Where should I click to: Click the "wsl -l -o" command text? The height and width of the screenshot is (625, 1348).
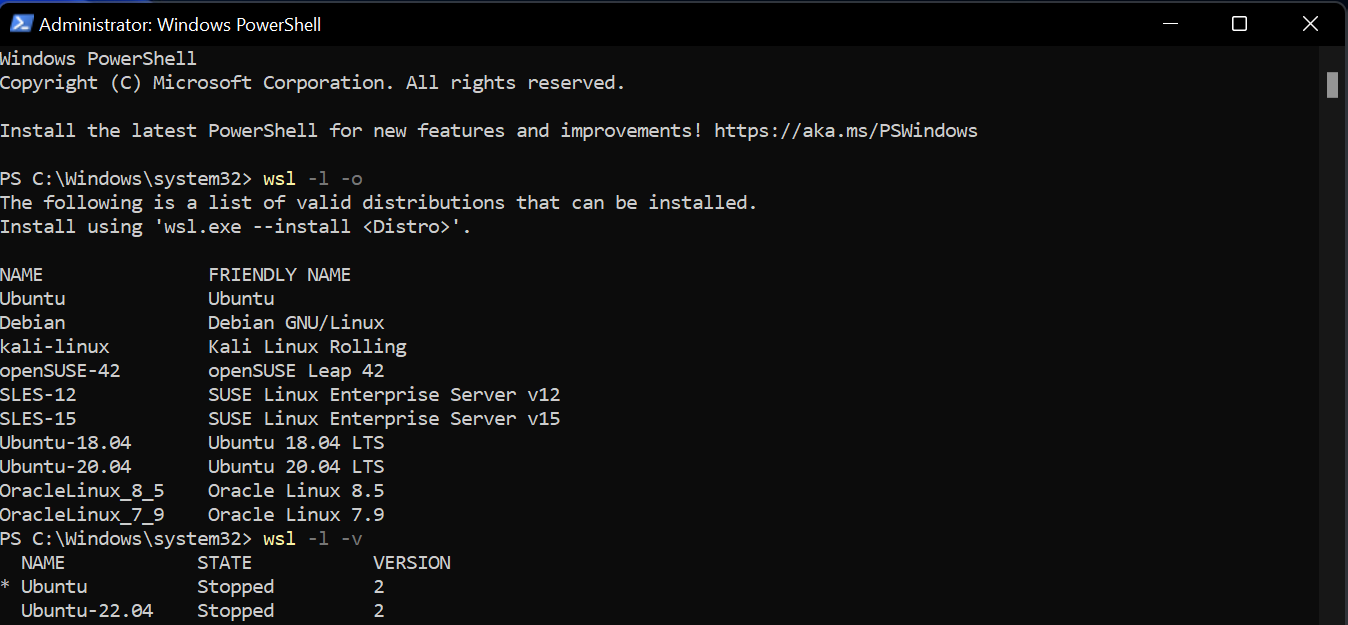(312, 179)
